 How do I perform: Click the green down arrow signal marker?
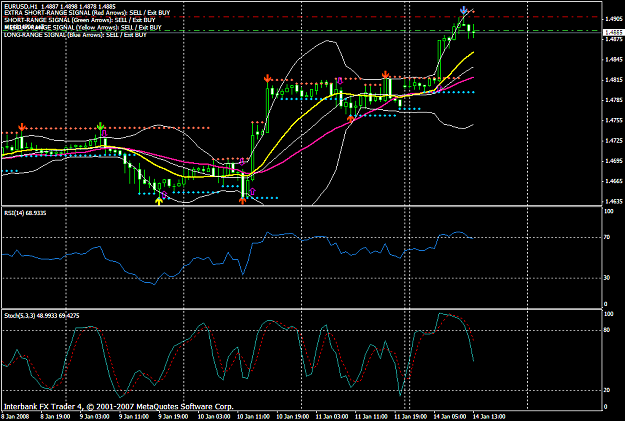100,126
